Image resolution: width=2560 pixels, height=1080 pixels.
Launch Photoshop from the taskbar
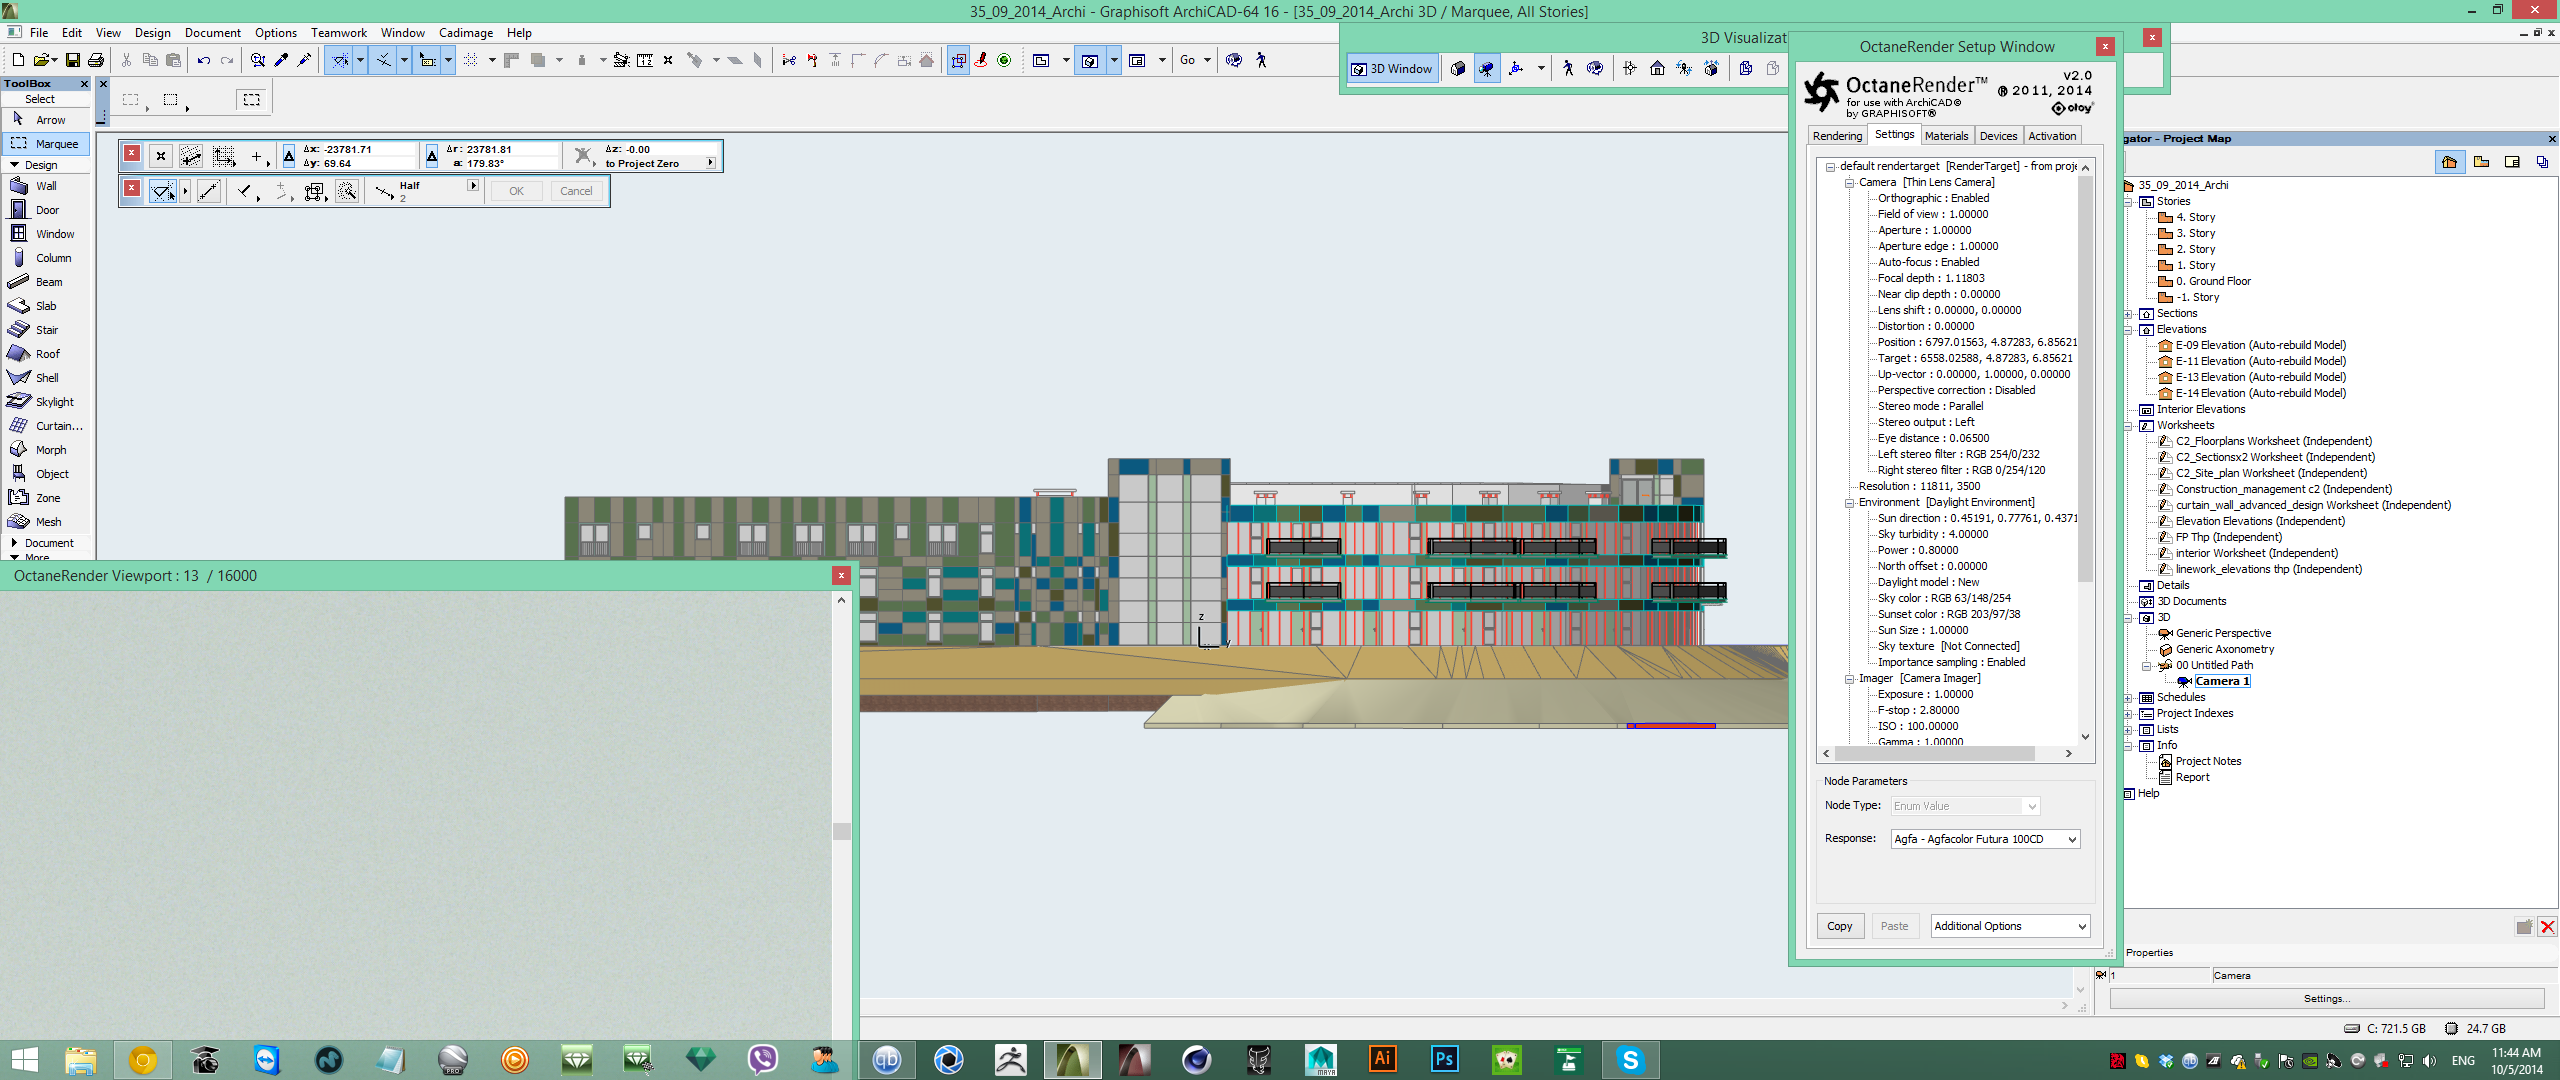click(1444, 1059)
